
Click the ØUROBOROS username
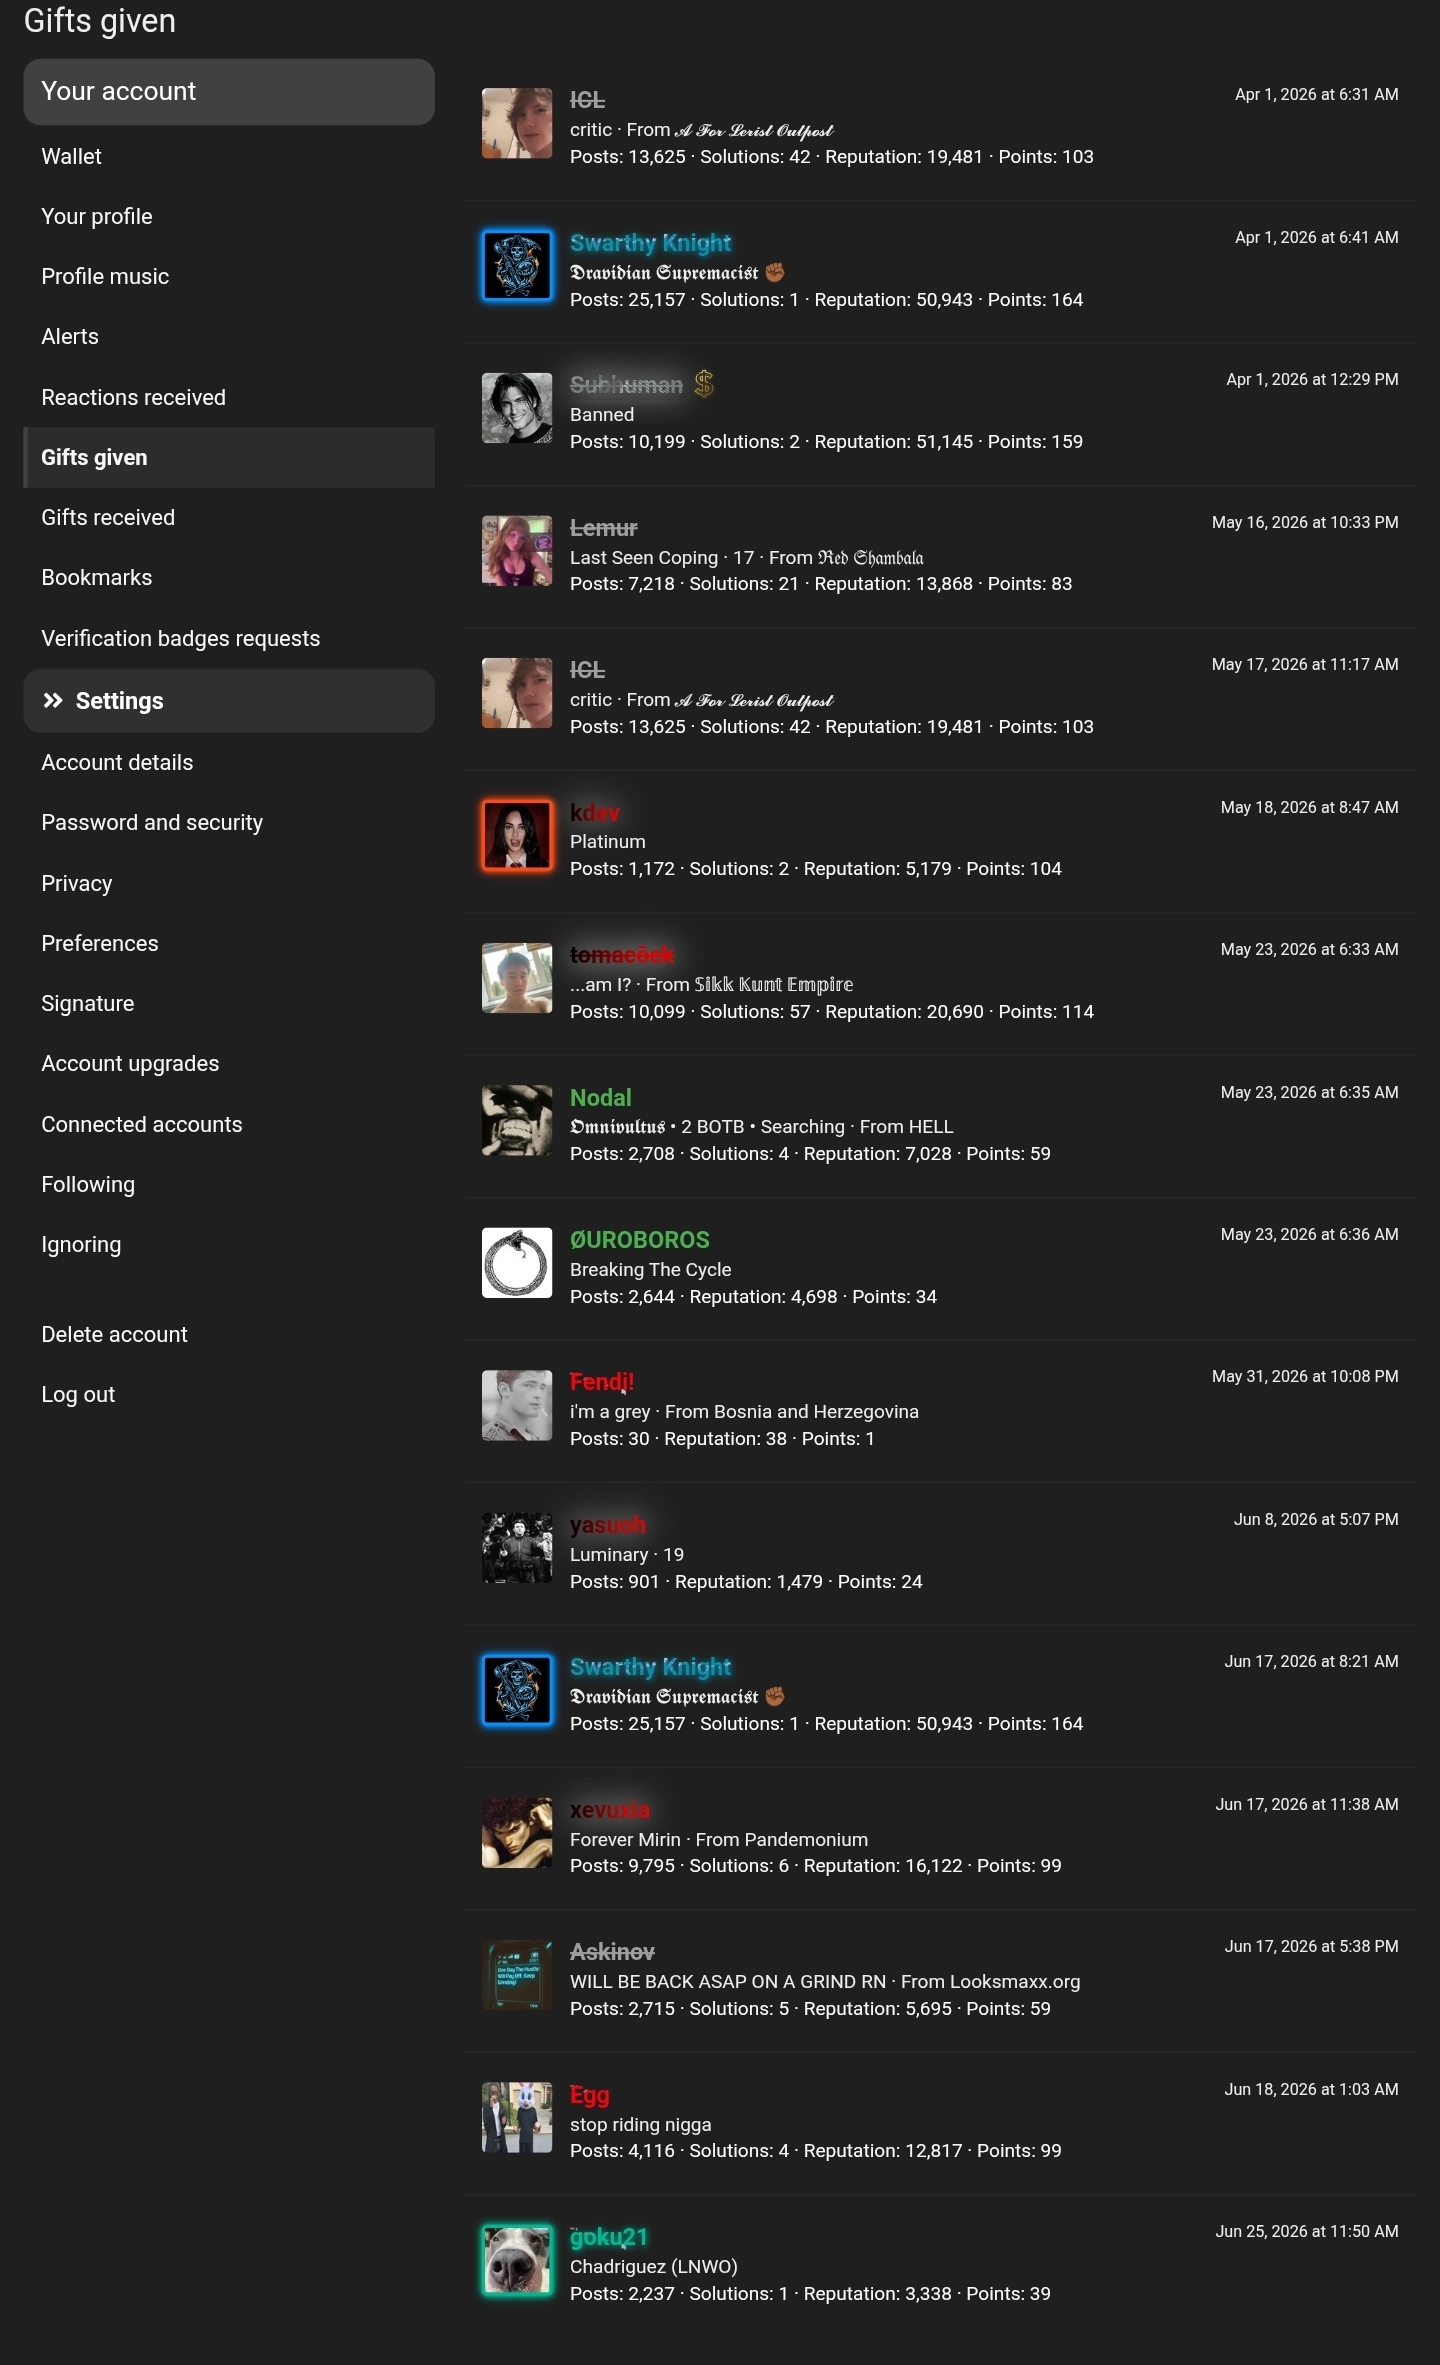coord(639,1240)
